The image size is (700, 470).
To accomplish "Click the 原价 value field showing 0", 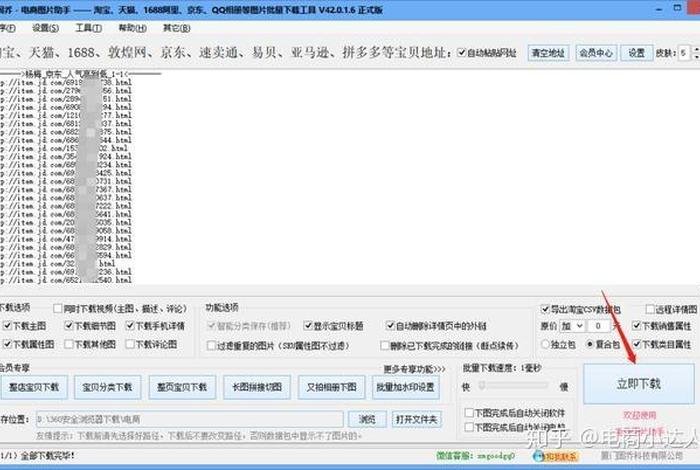I will click(x=598, y=326).
